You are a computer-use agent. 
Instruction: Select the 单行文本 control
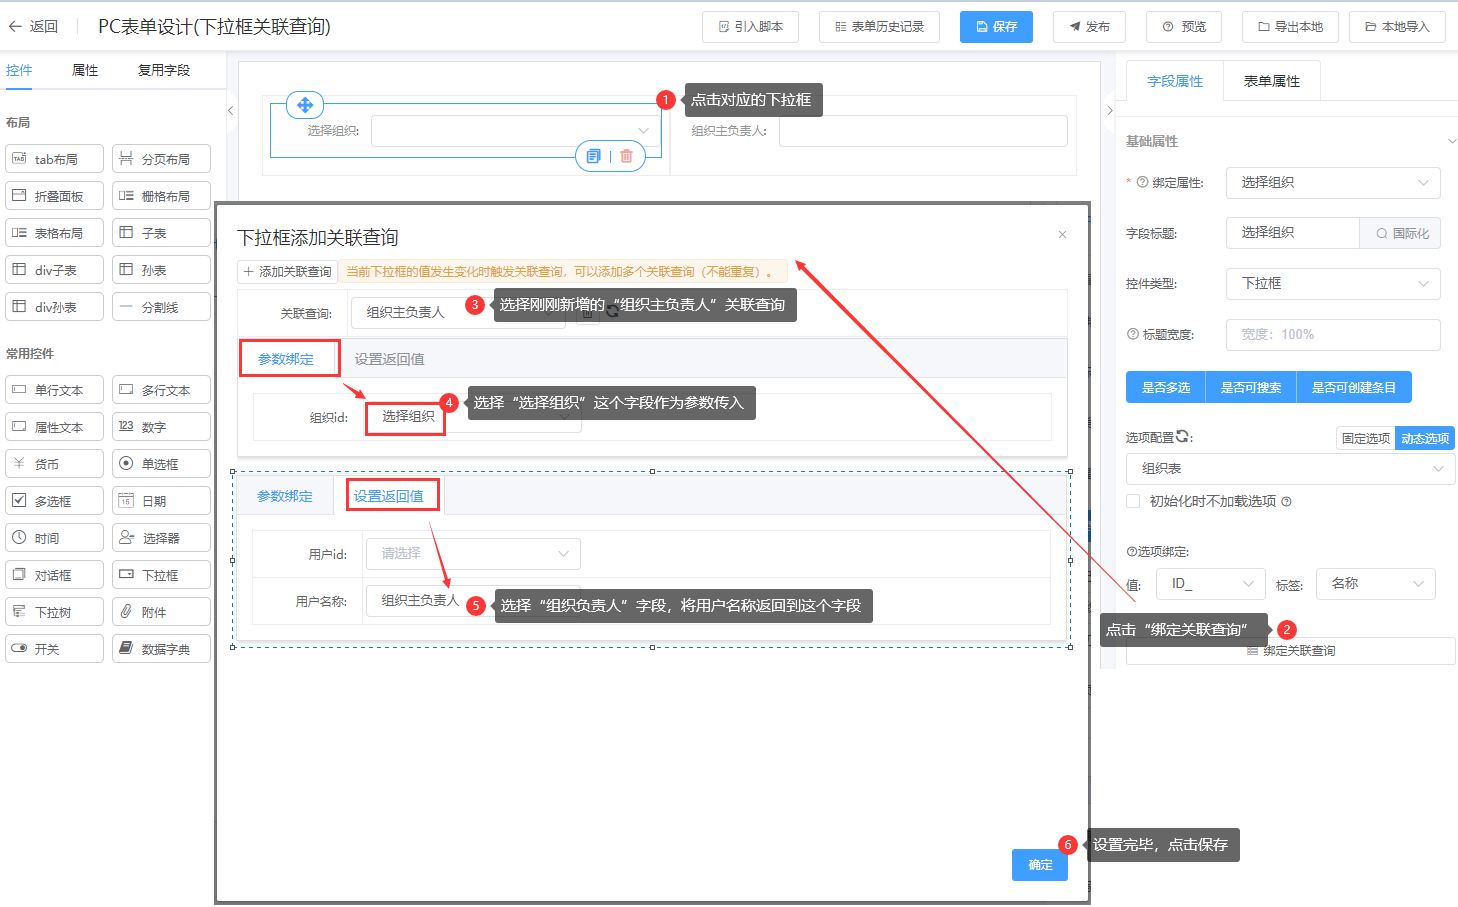pos(54,390)
